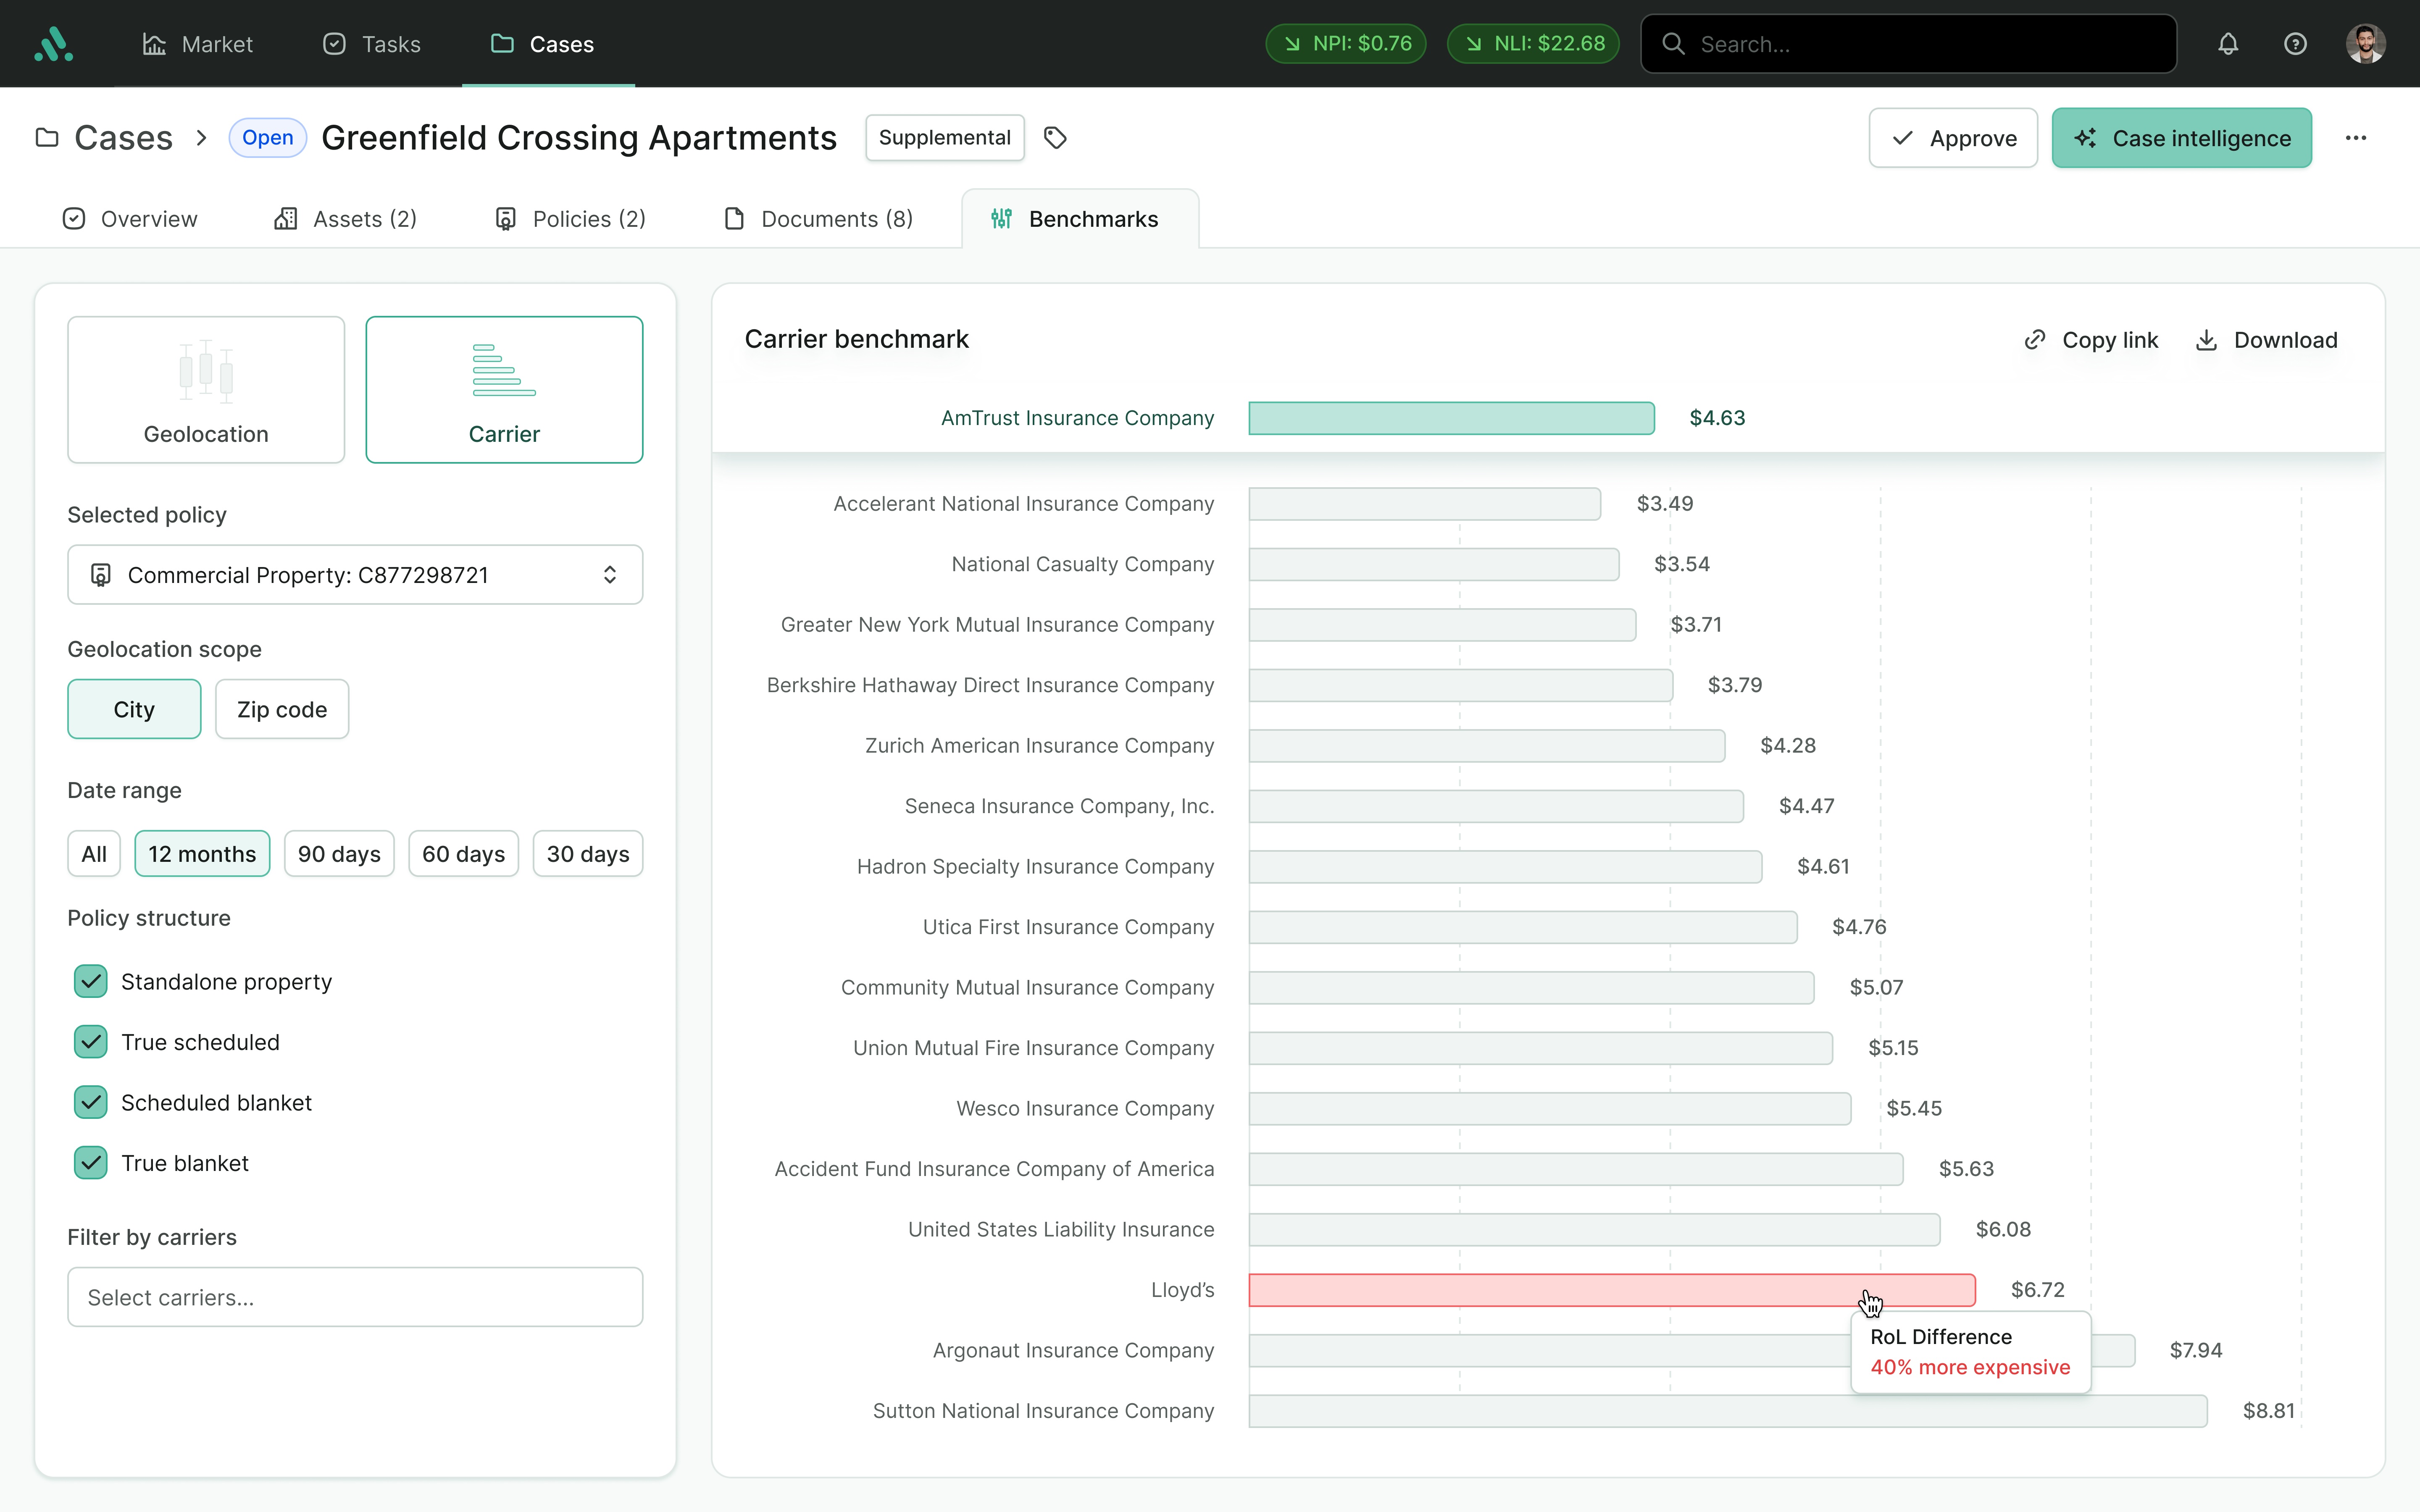Viewport: 2420px width, 1512px height.
Task: Click the user profile avatar
Action: 2365,44
